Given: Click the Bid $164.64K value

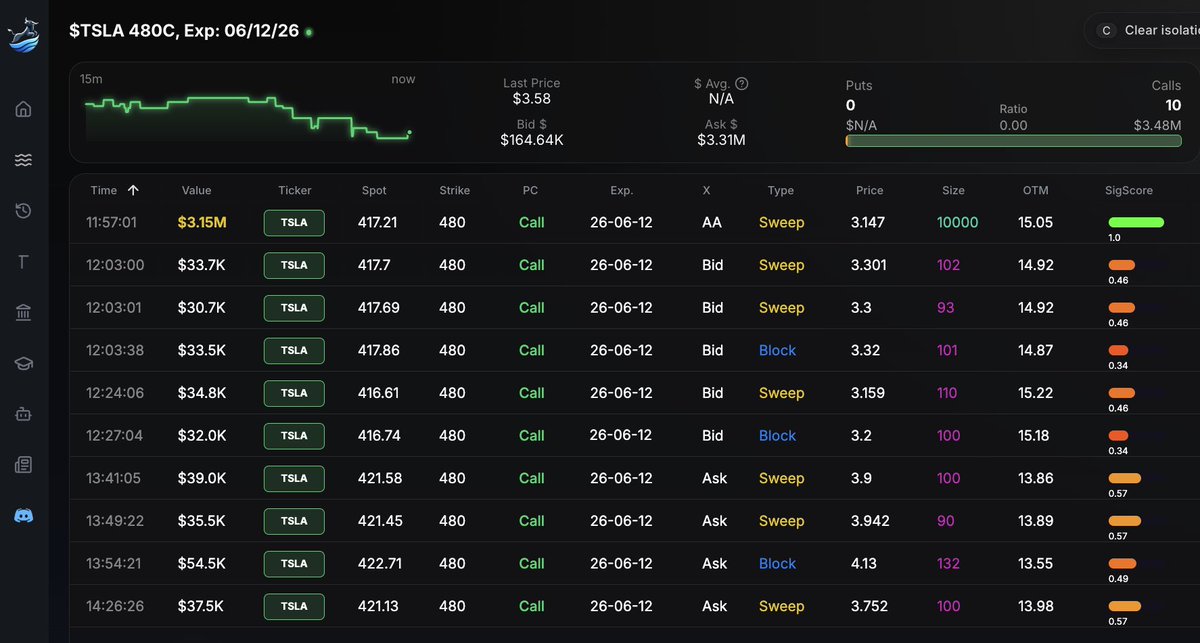Looking at the screenshot, I should click(532, 140).
